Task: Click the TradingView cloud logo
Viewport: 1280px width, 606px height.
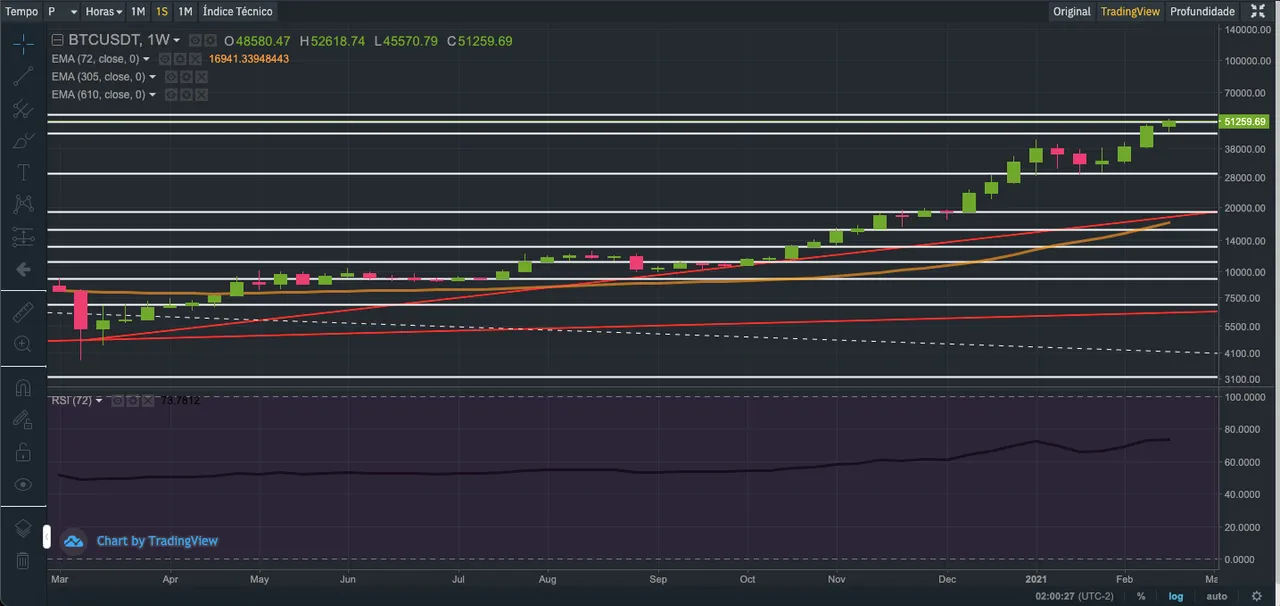Action: (x=74, y=541)
